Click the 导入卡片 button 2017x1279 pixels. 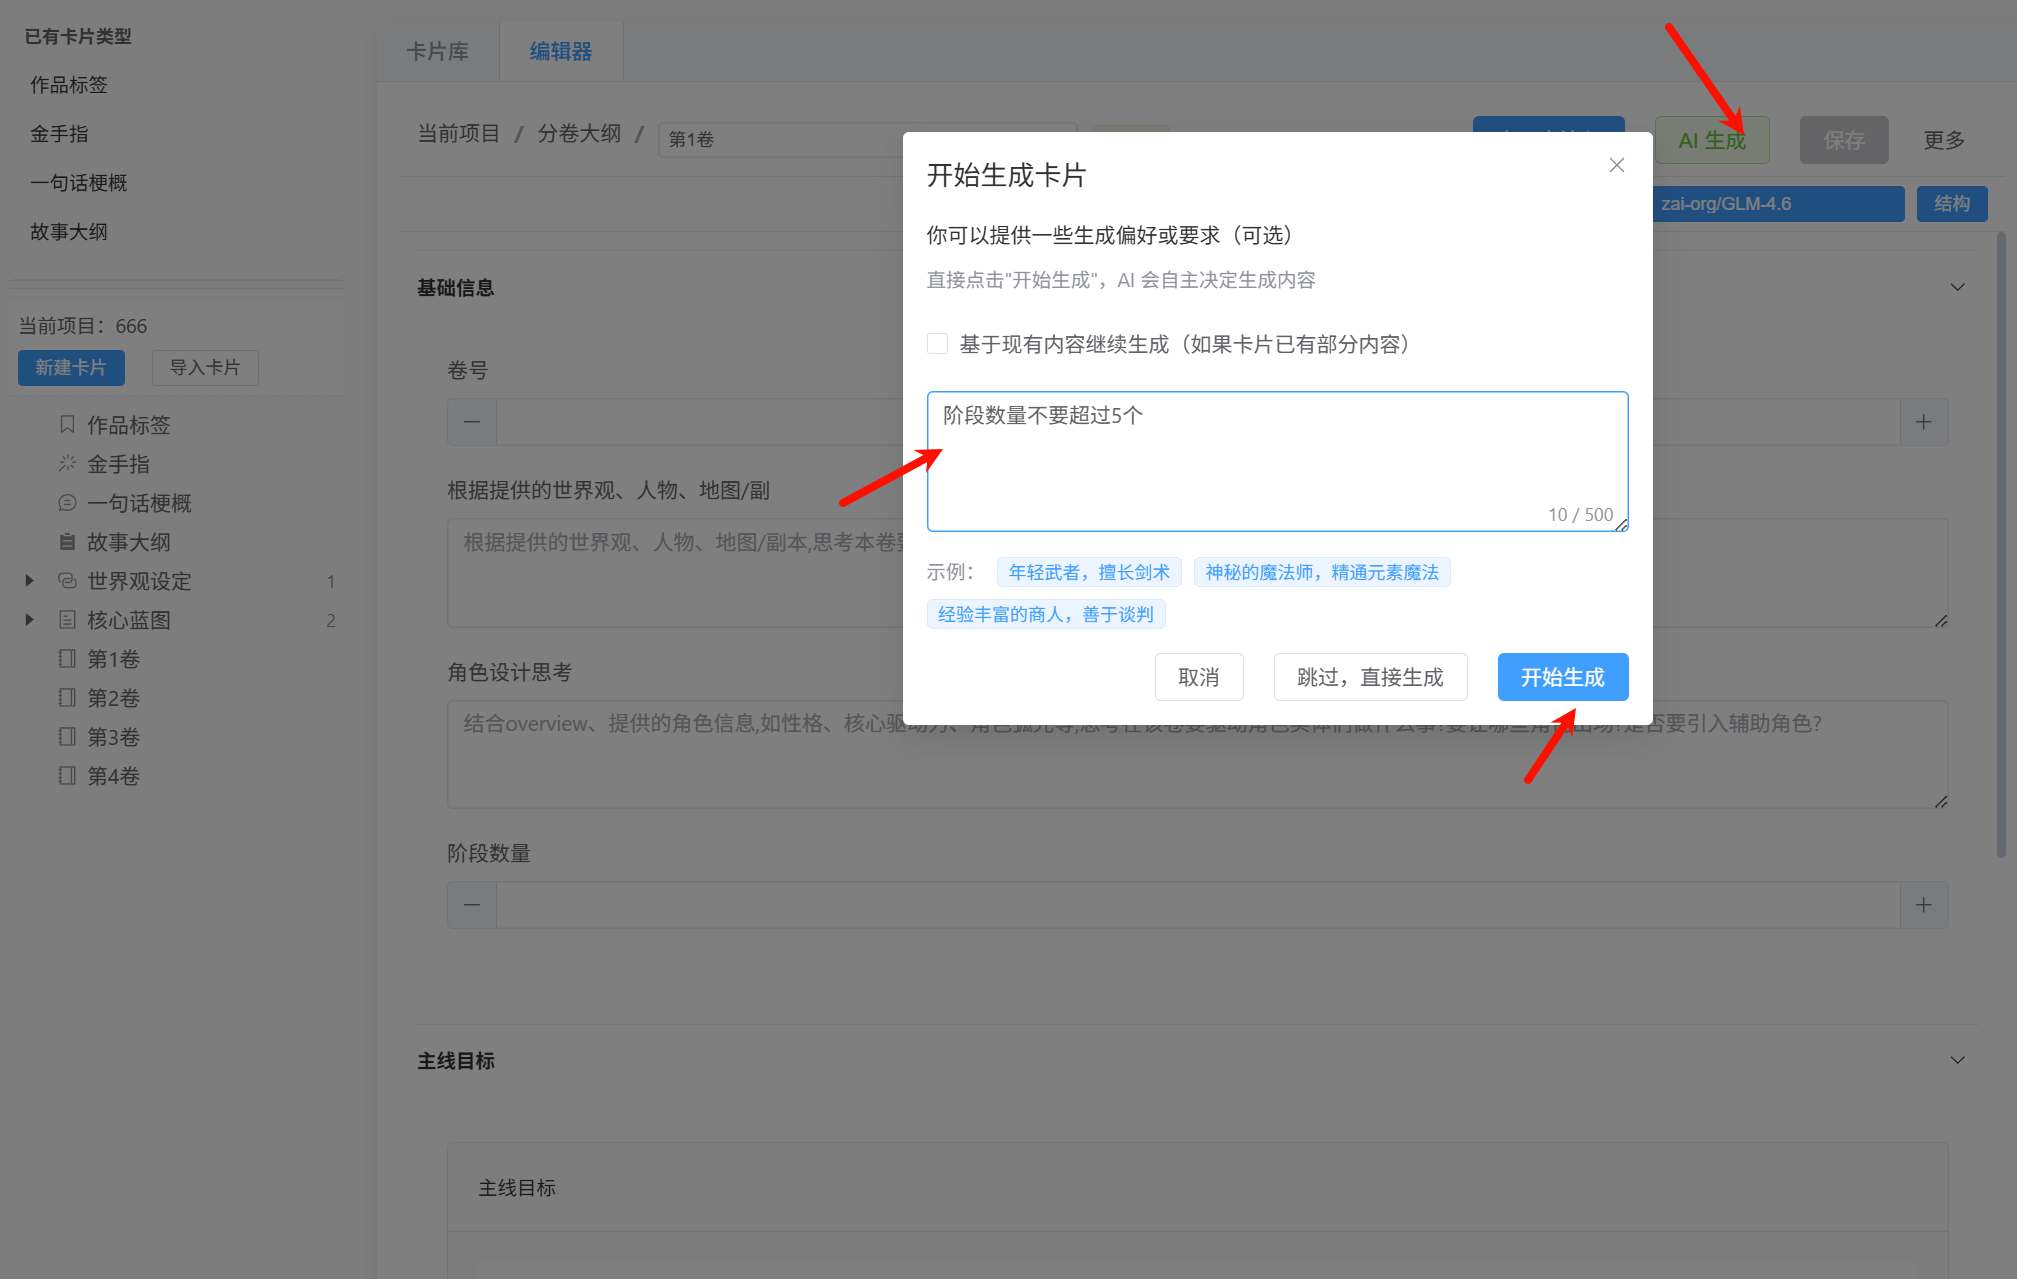point(205,368)
